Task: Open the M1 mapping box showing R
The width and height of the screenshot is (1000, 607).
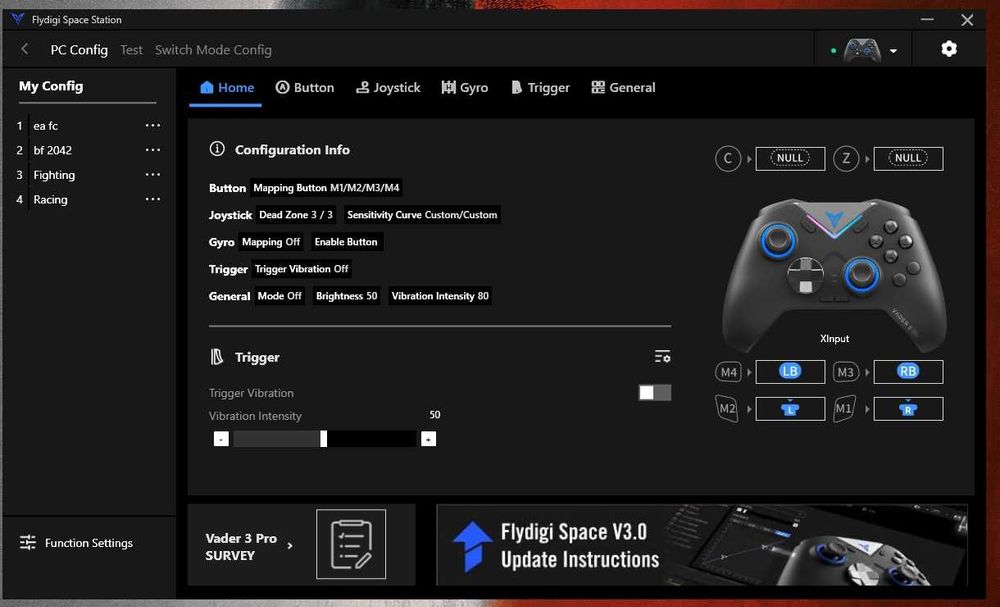Action: [908, 409]
